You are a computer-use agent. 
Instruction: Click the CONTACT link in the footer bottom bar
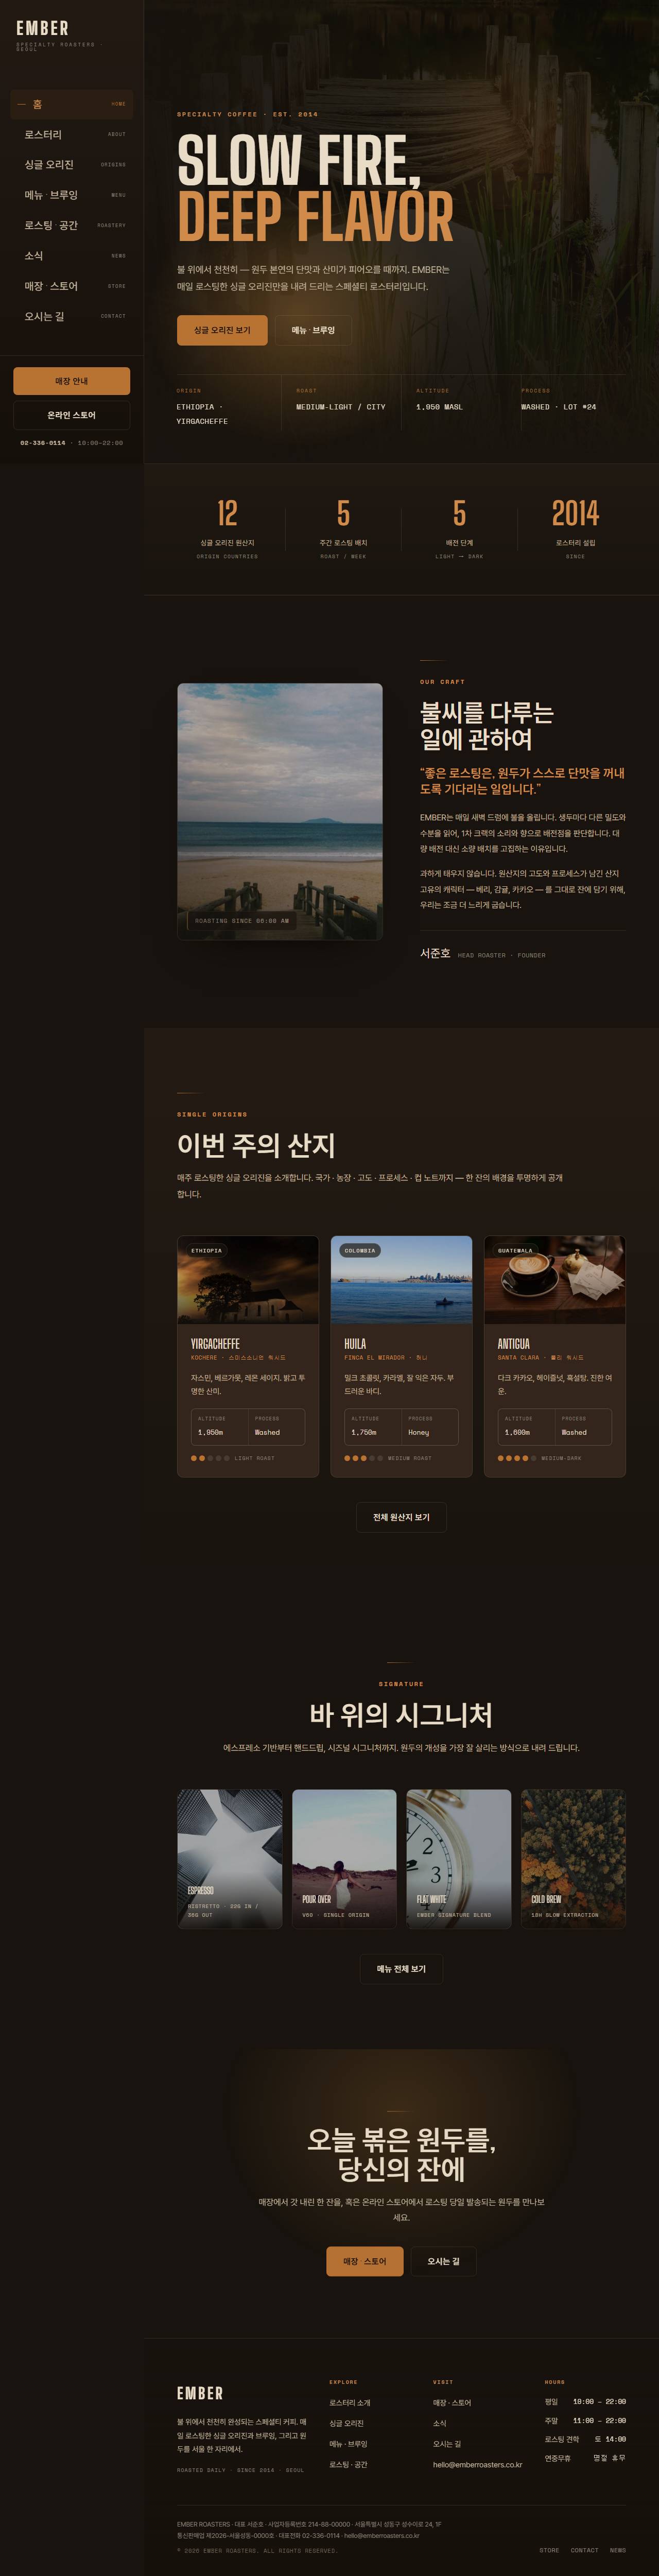coord(584,2550)
